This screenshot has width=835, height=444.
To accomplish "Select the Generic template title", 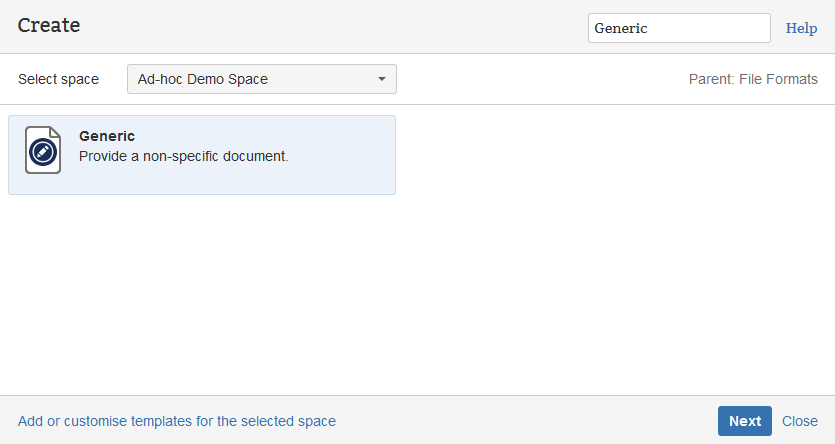I will pos(107,136).
